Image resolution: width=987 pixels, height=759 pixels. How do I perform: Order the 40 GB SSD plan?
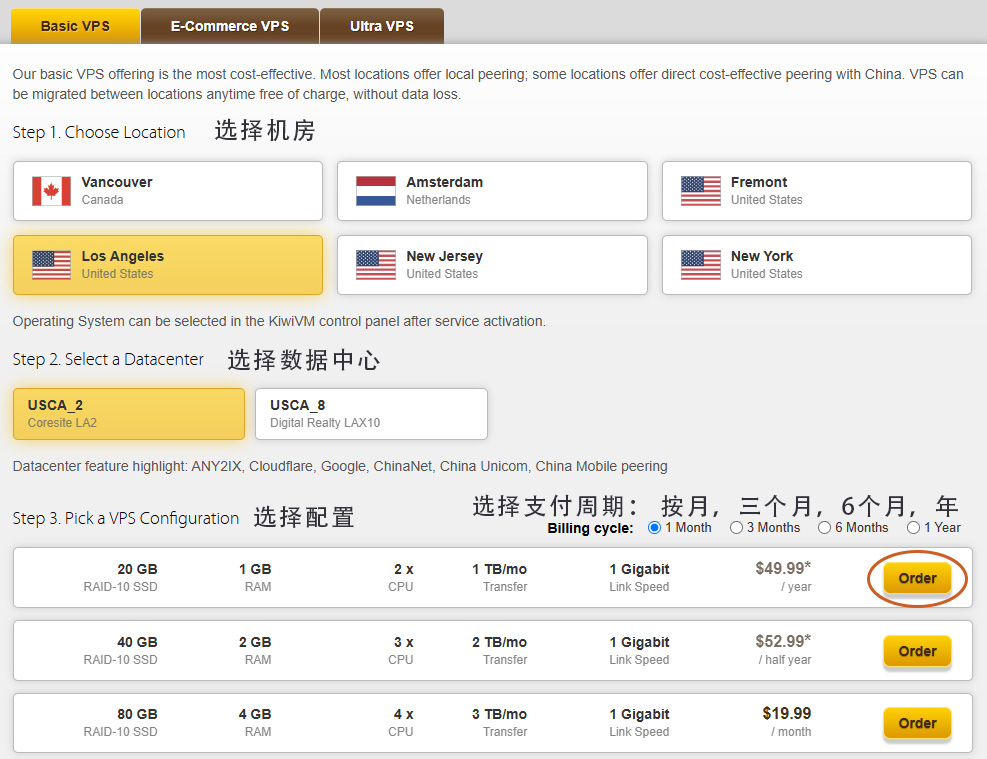tap(917, 651)
